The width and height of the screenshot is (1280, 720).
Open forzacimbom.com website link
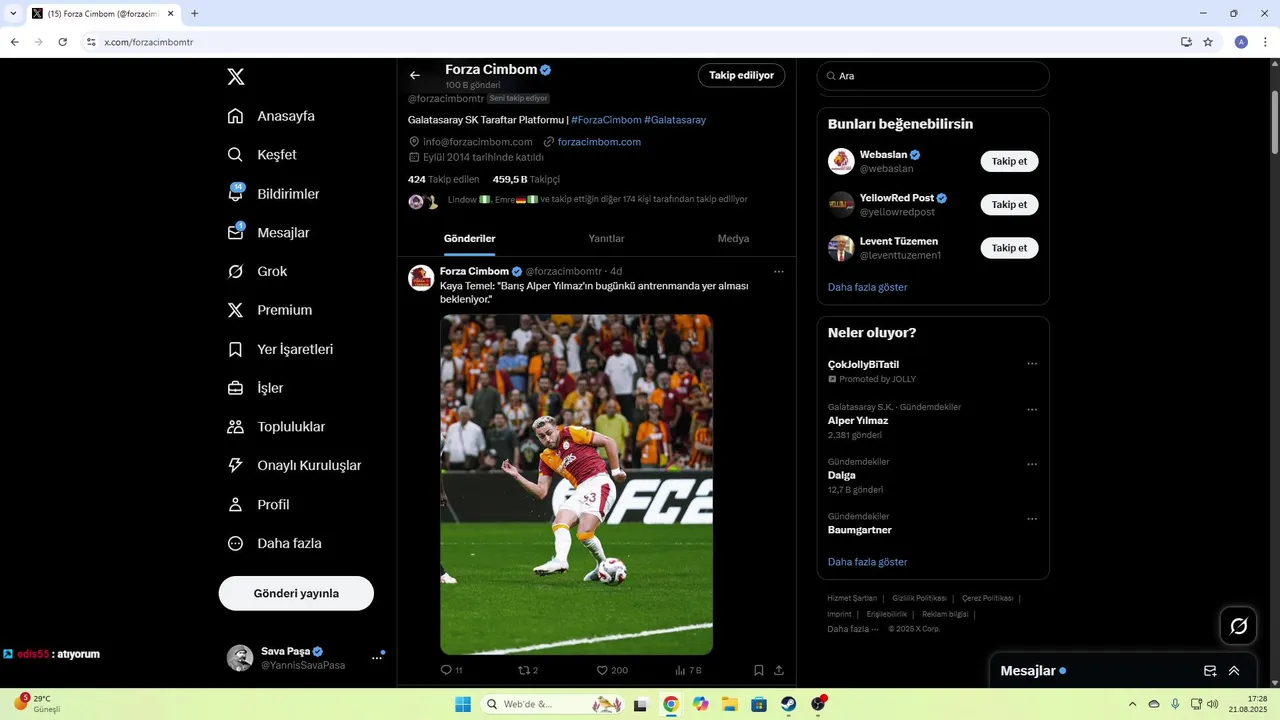(599, 142)
